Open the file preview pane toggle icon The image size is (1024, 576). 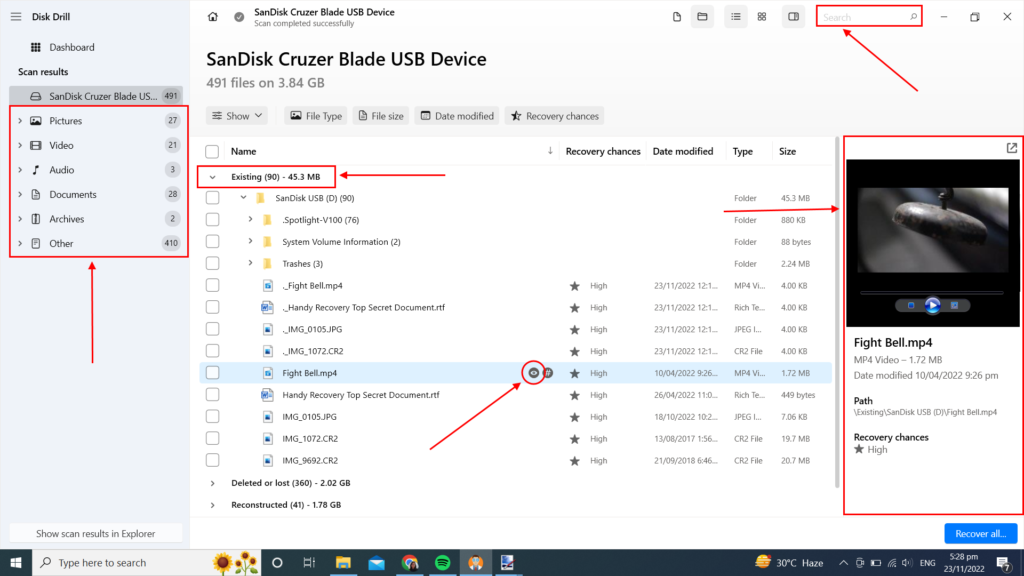click(793, 16)
